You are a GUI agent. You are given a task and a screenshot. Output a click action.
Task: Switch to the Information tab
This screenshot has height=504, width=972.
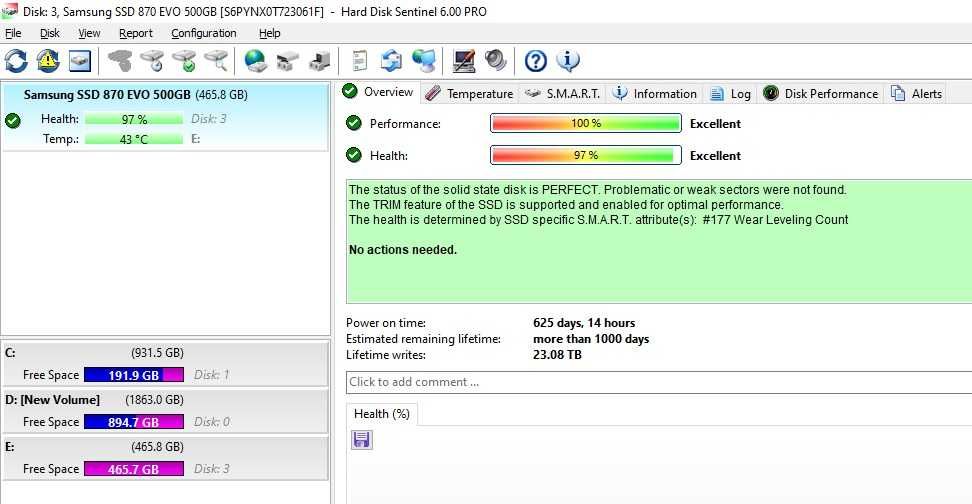[x=655, y=94]
